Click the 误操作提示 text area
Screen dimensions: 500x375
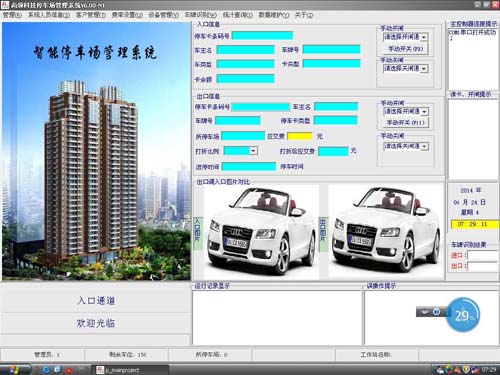tap(432, 318)
